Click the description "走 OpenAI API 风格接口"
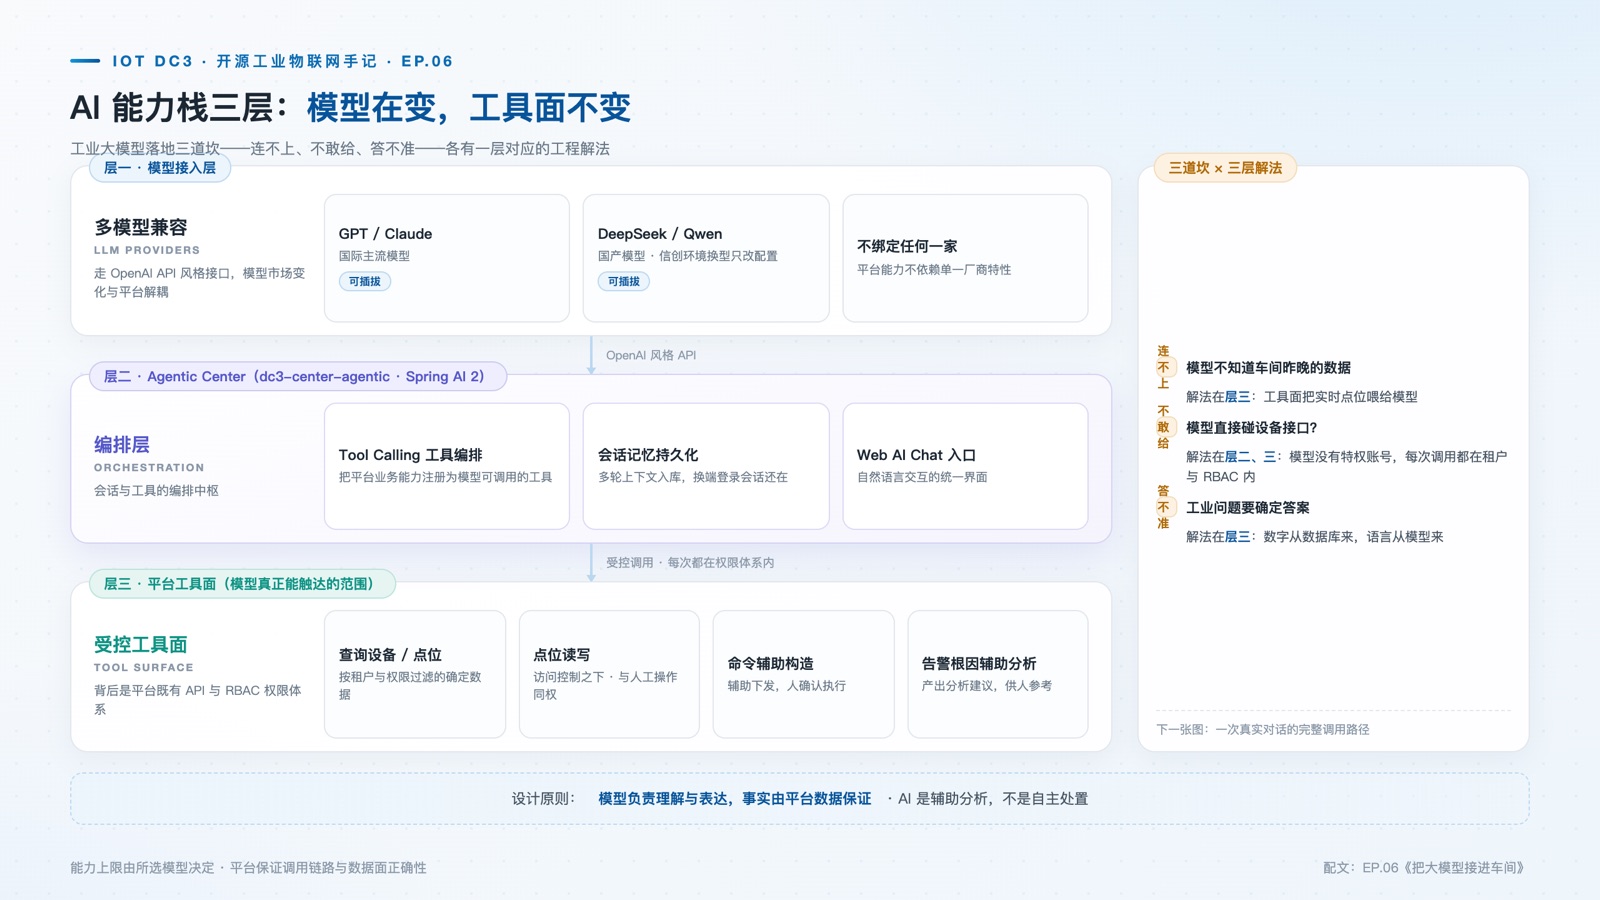 tap(200, 282)
